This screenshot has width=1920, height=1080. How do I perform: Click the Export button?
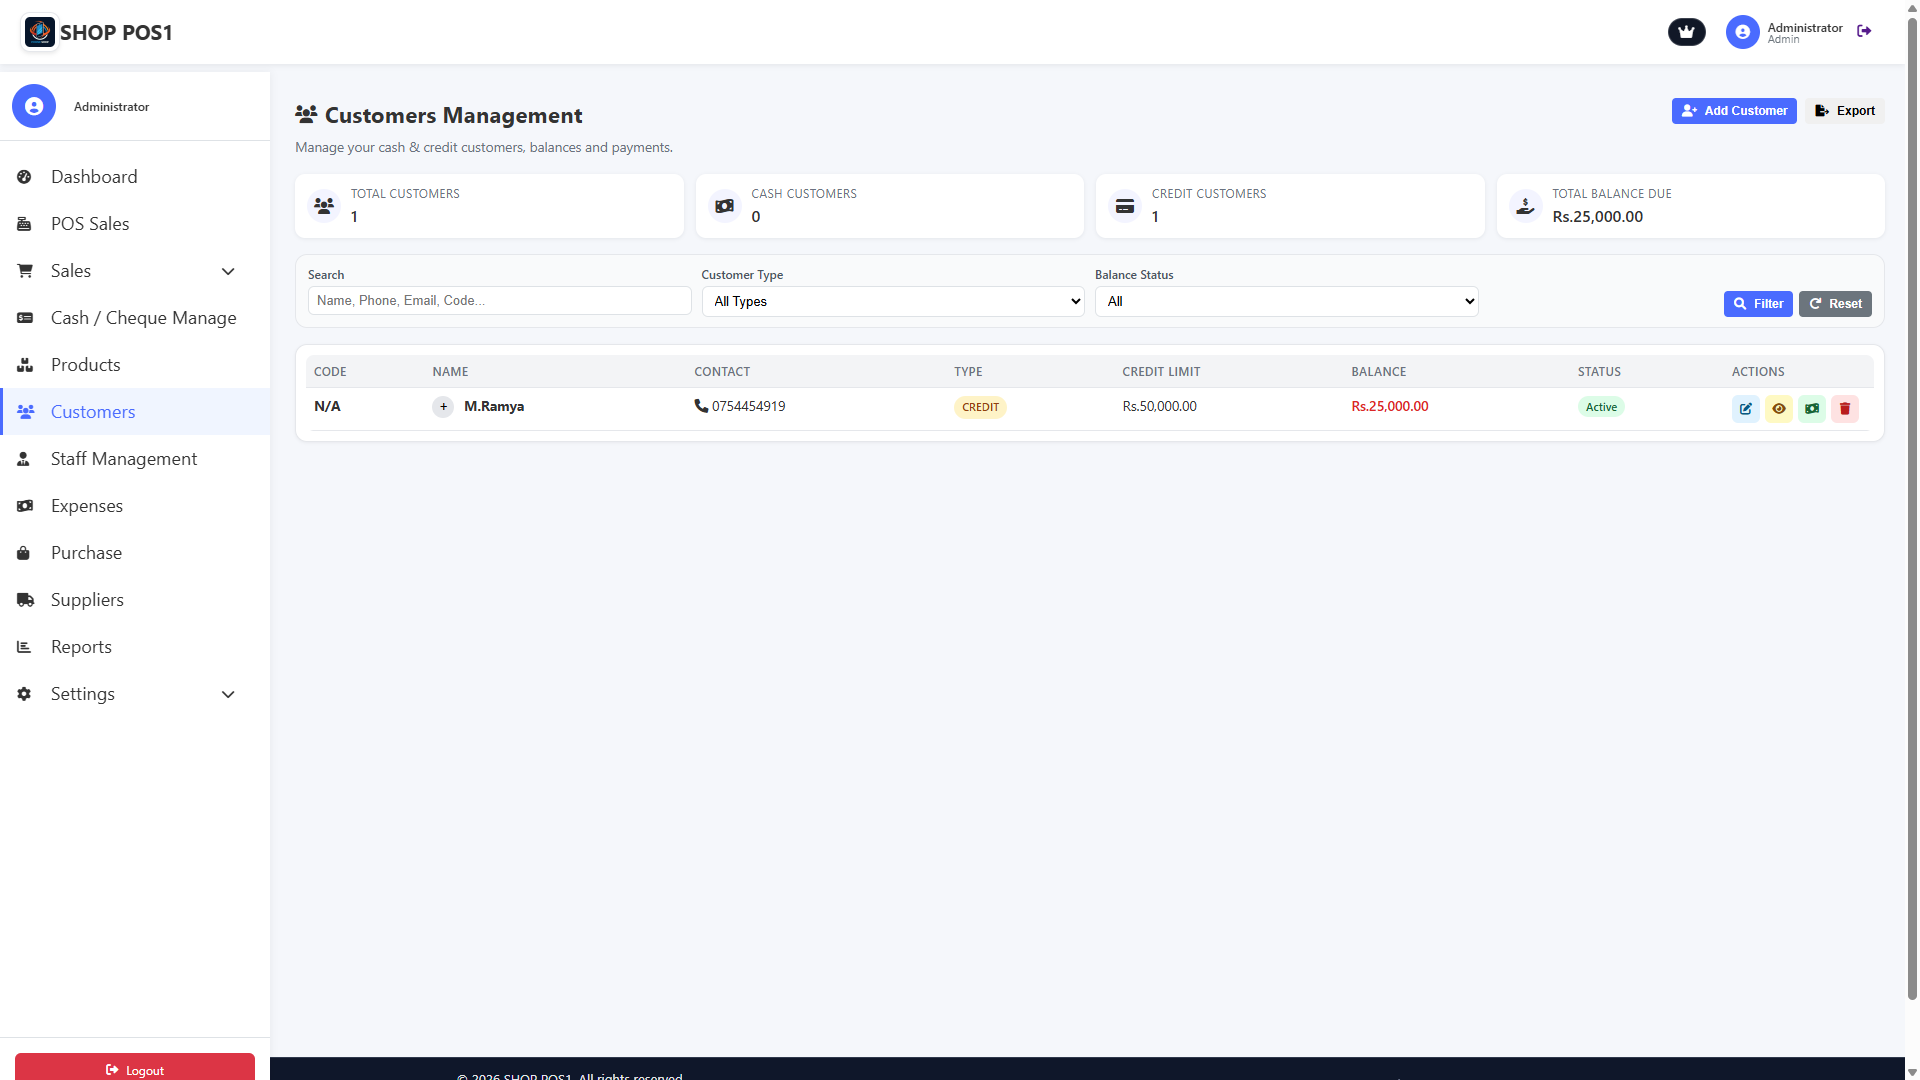1845,111
